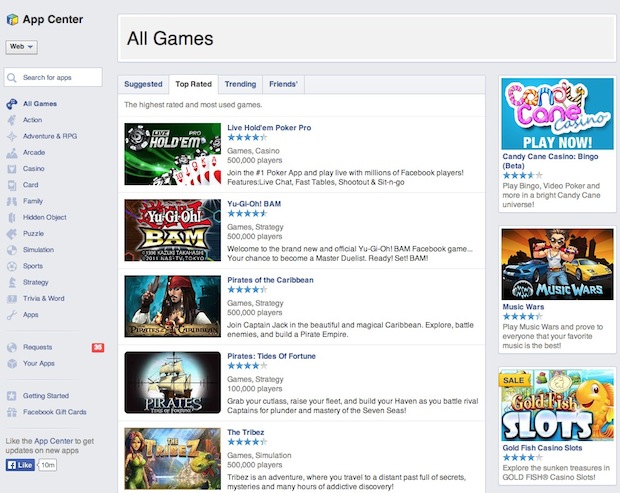Click the App Center cube icon
The image size is (620, 493).
(x=11, y=19)
